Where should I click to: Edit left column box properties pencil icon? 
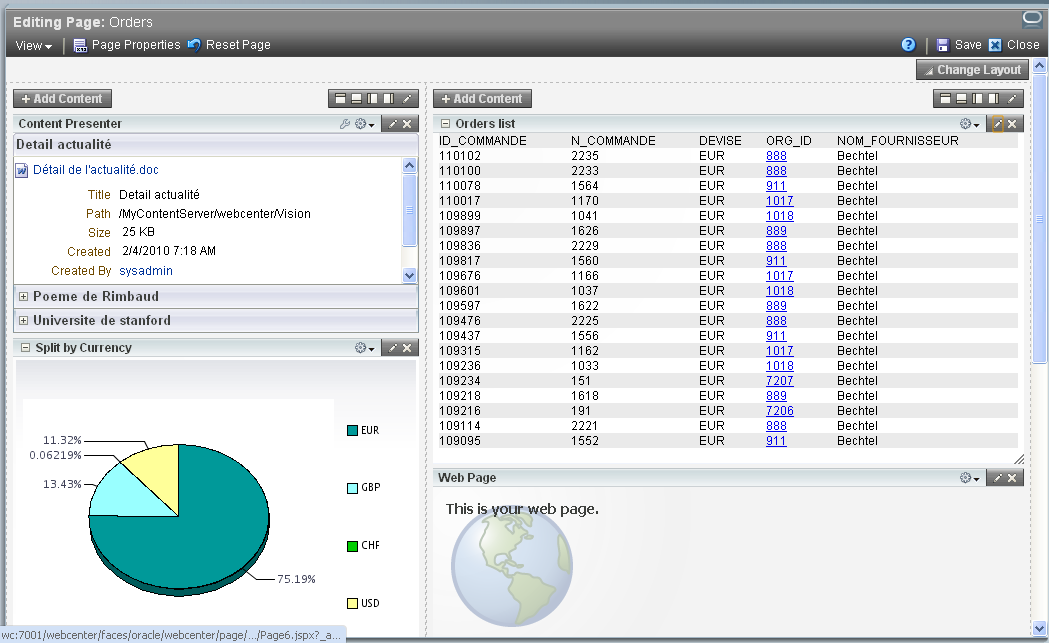click(x=407, y=99)
